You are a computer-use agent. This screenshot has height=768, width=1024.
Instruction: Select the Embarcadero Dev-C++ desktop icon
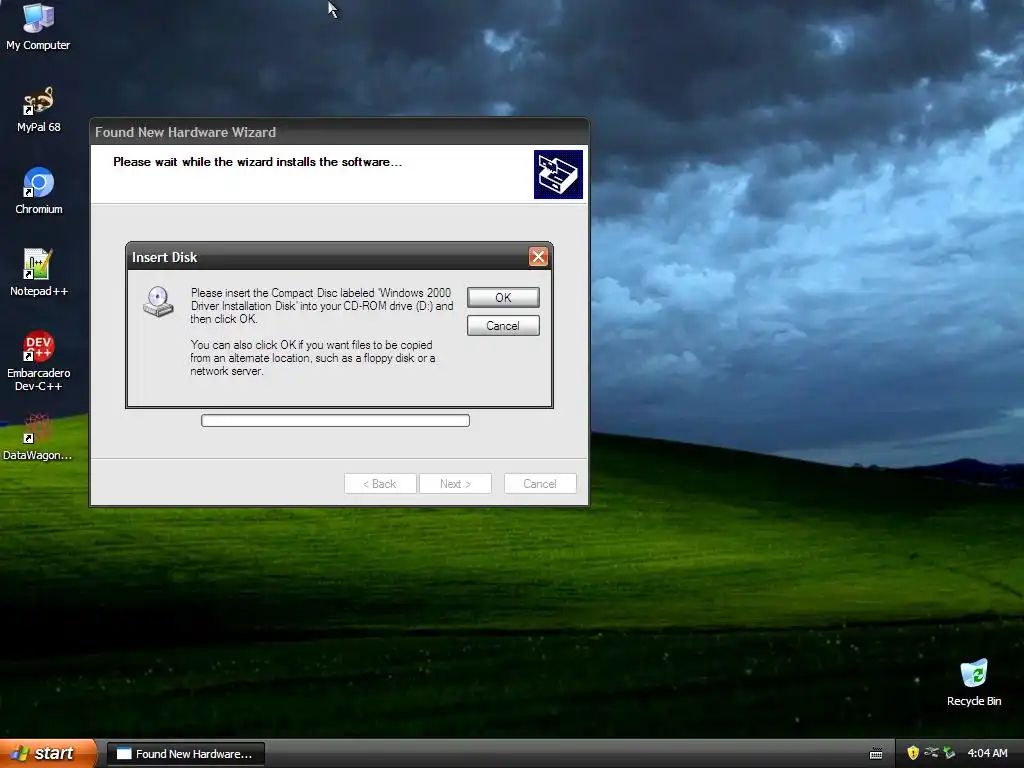39,360
